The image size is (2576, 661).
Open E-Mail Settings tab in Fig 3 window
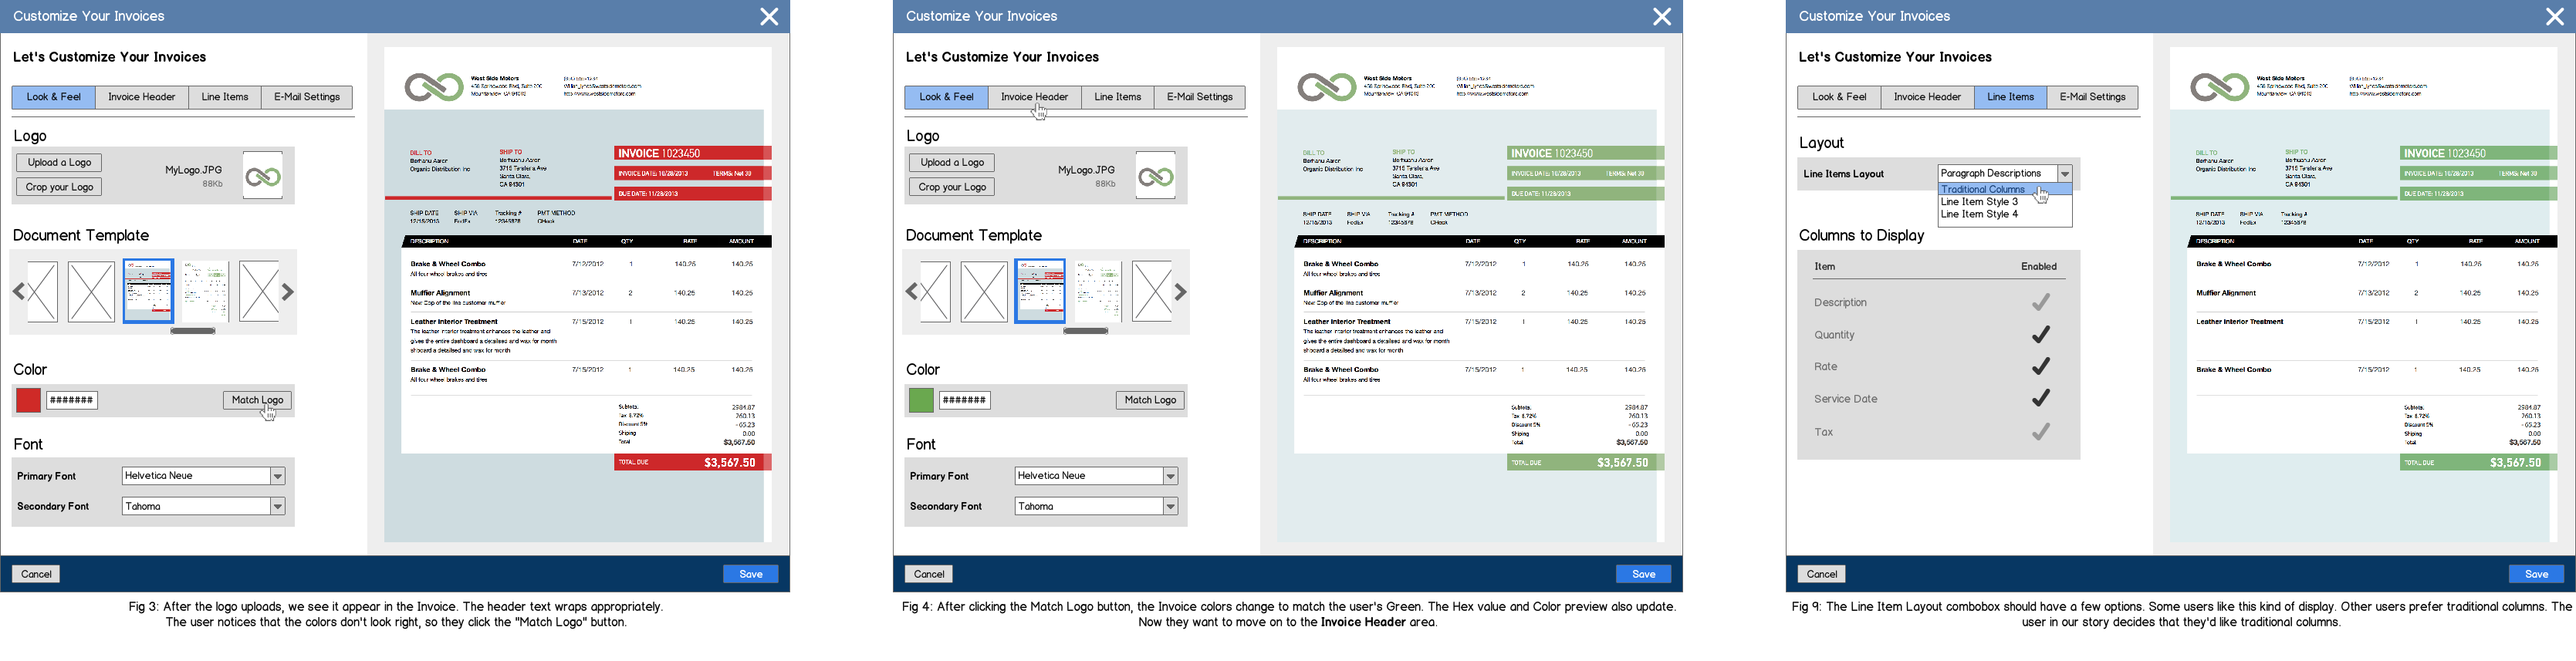pos(307,97)
